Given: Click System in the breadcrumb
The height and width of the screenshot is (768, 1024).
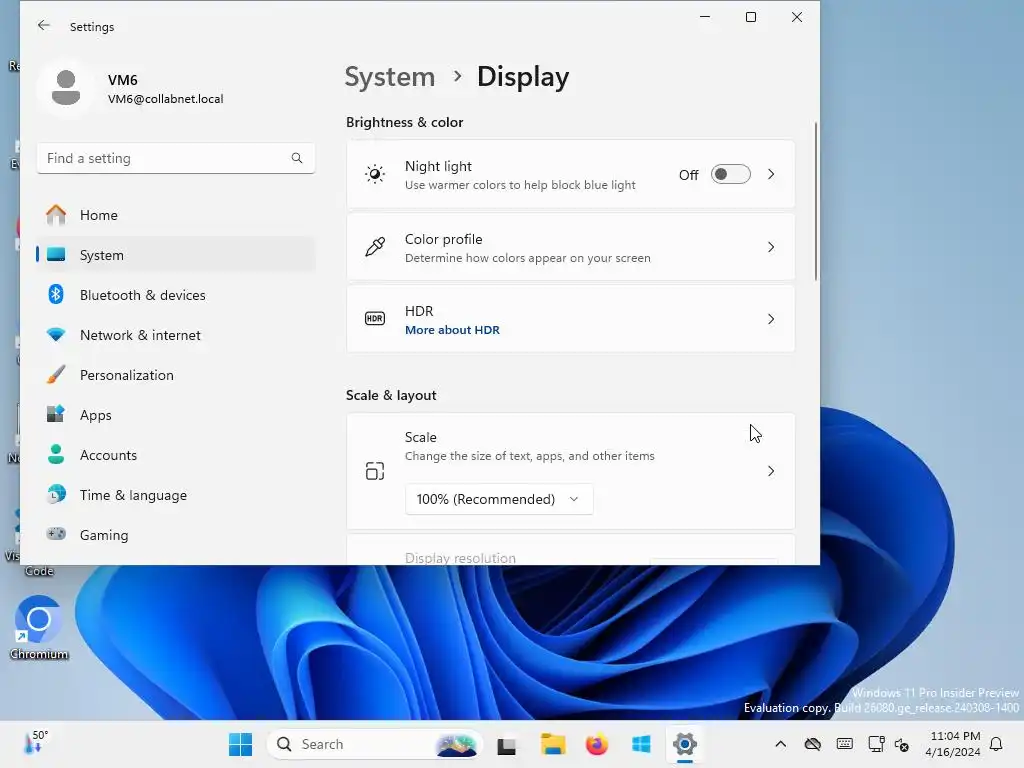Looking at the screenshot, I should (390, 77).
